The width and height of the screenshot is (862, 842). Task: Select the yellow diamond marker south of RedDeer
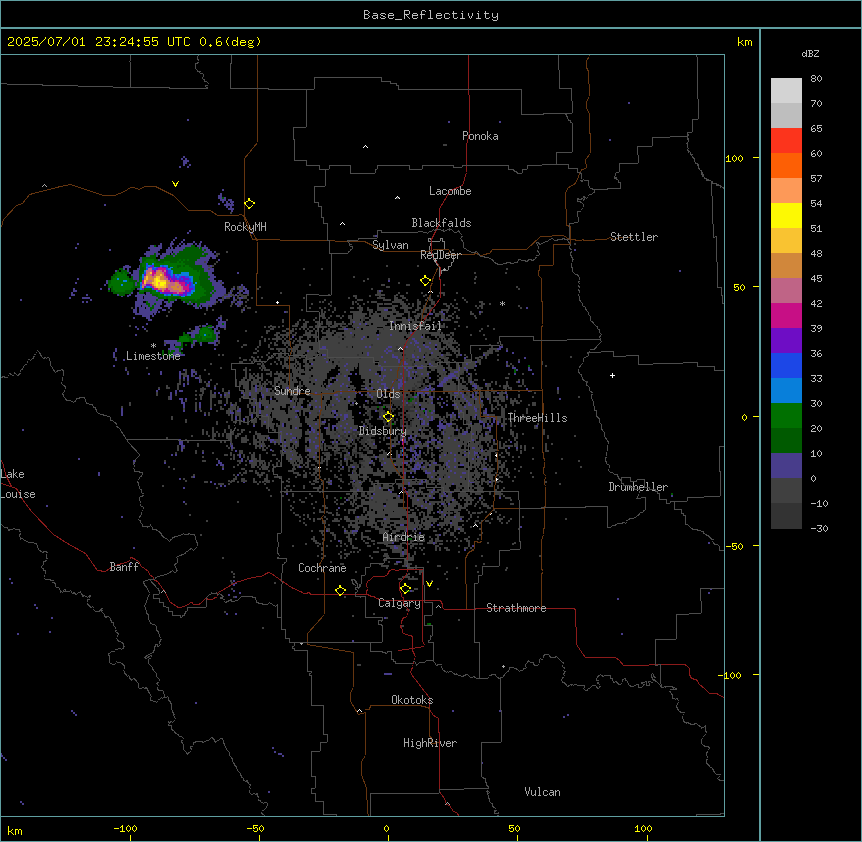coord(426,281)
